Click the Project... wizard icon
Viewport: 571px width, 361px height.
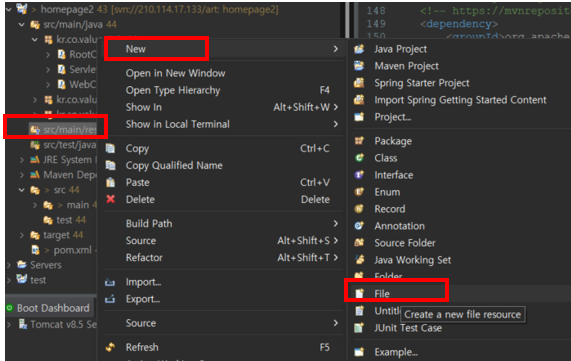point(359,117)
